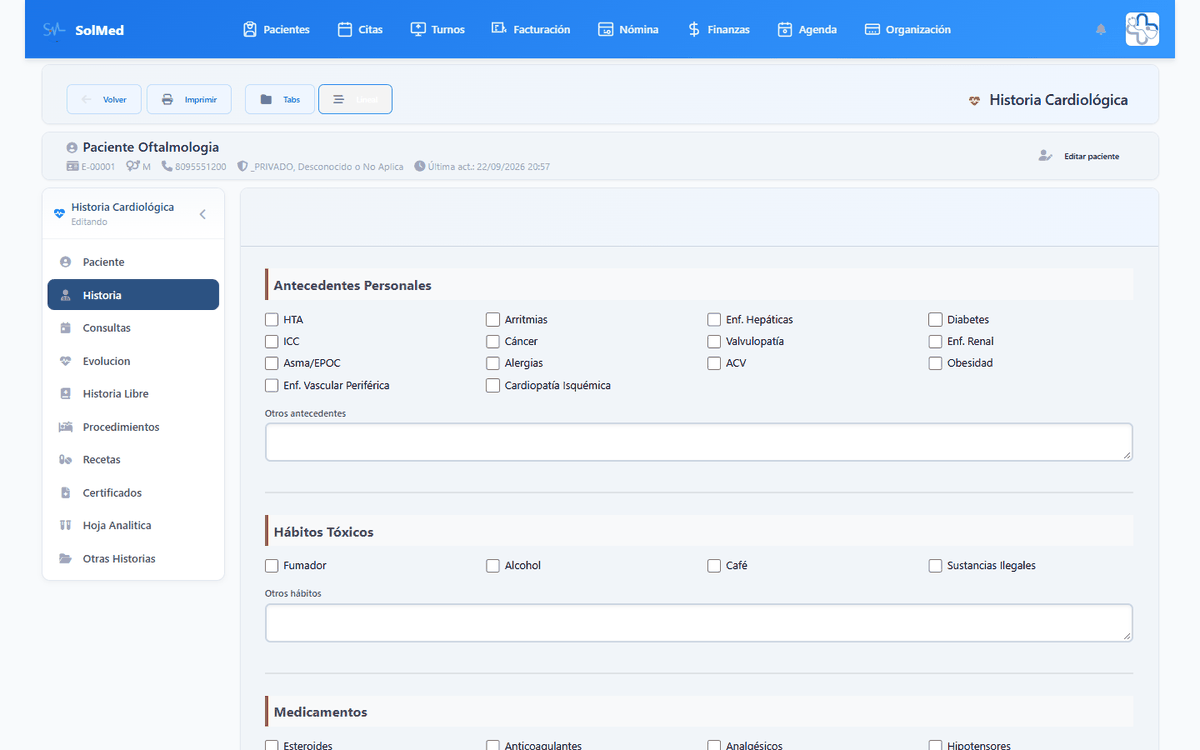
Task: Check the Sustancias Ilegales checkbox
Action: 935,566
